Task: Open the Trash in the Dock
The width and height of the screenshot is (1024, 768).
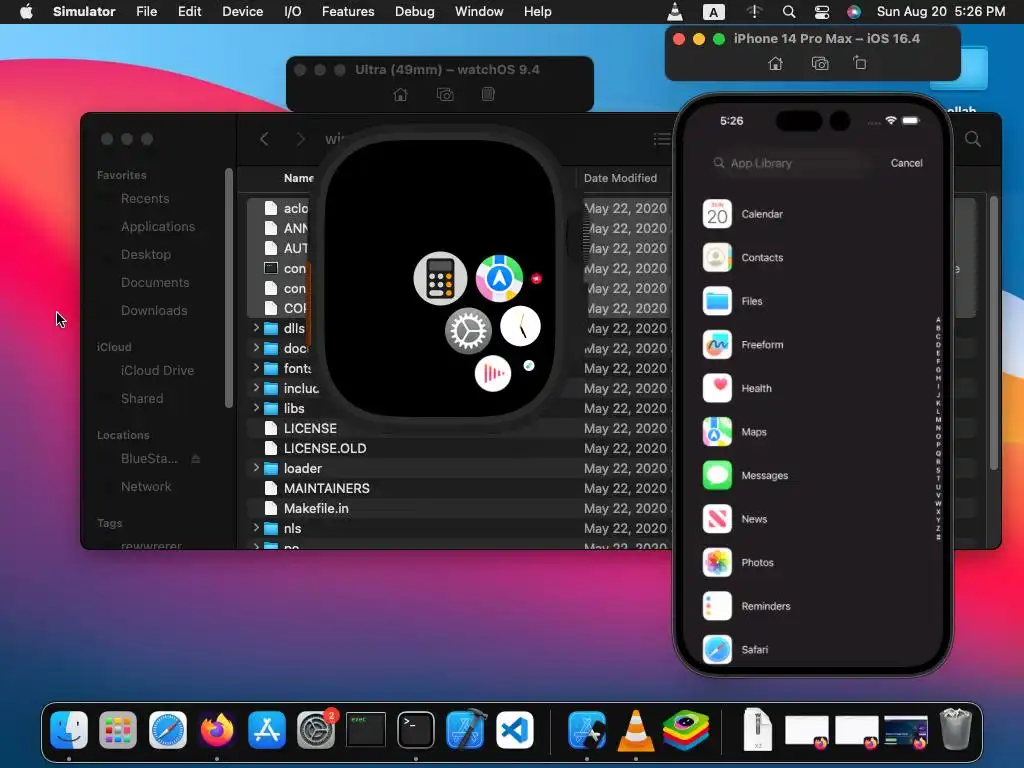Action: point(955,729)
